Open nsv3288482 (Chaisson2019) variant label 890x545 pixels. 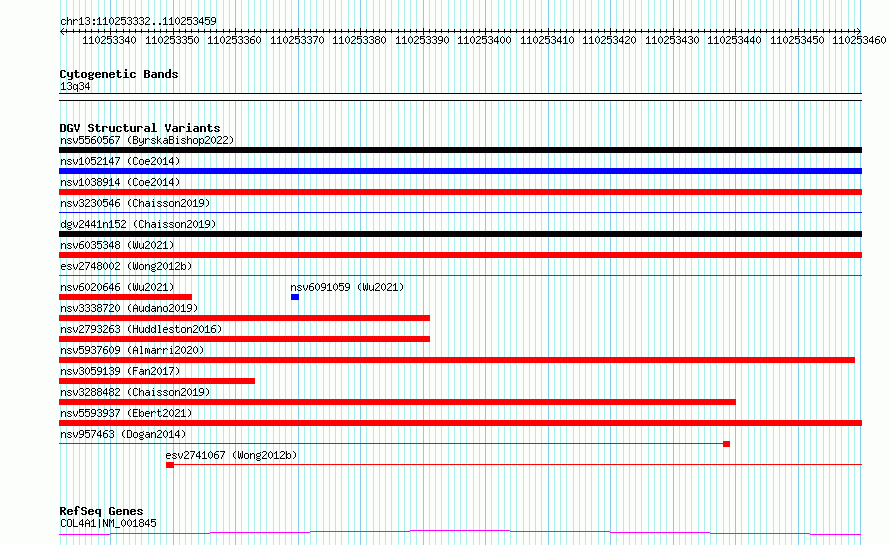[x=135, y=392]
